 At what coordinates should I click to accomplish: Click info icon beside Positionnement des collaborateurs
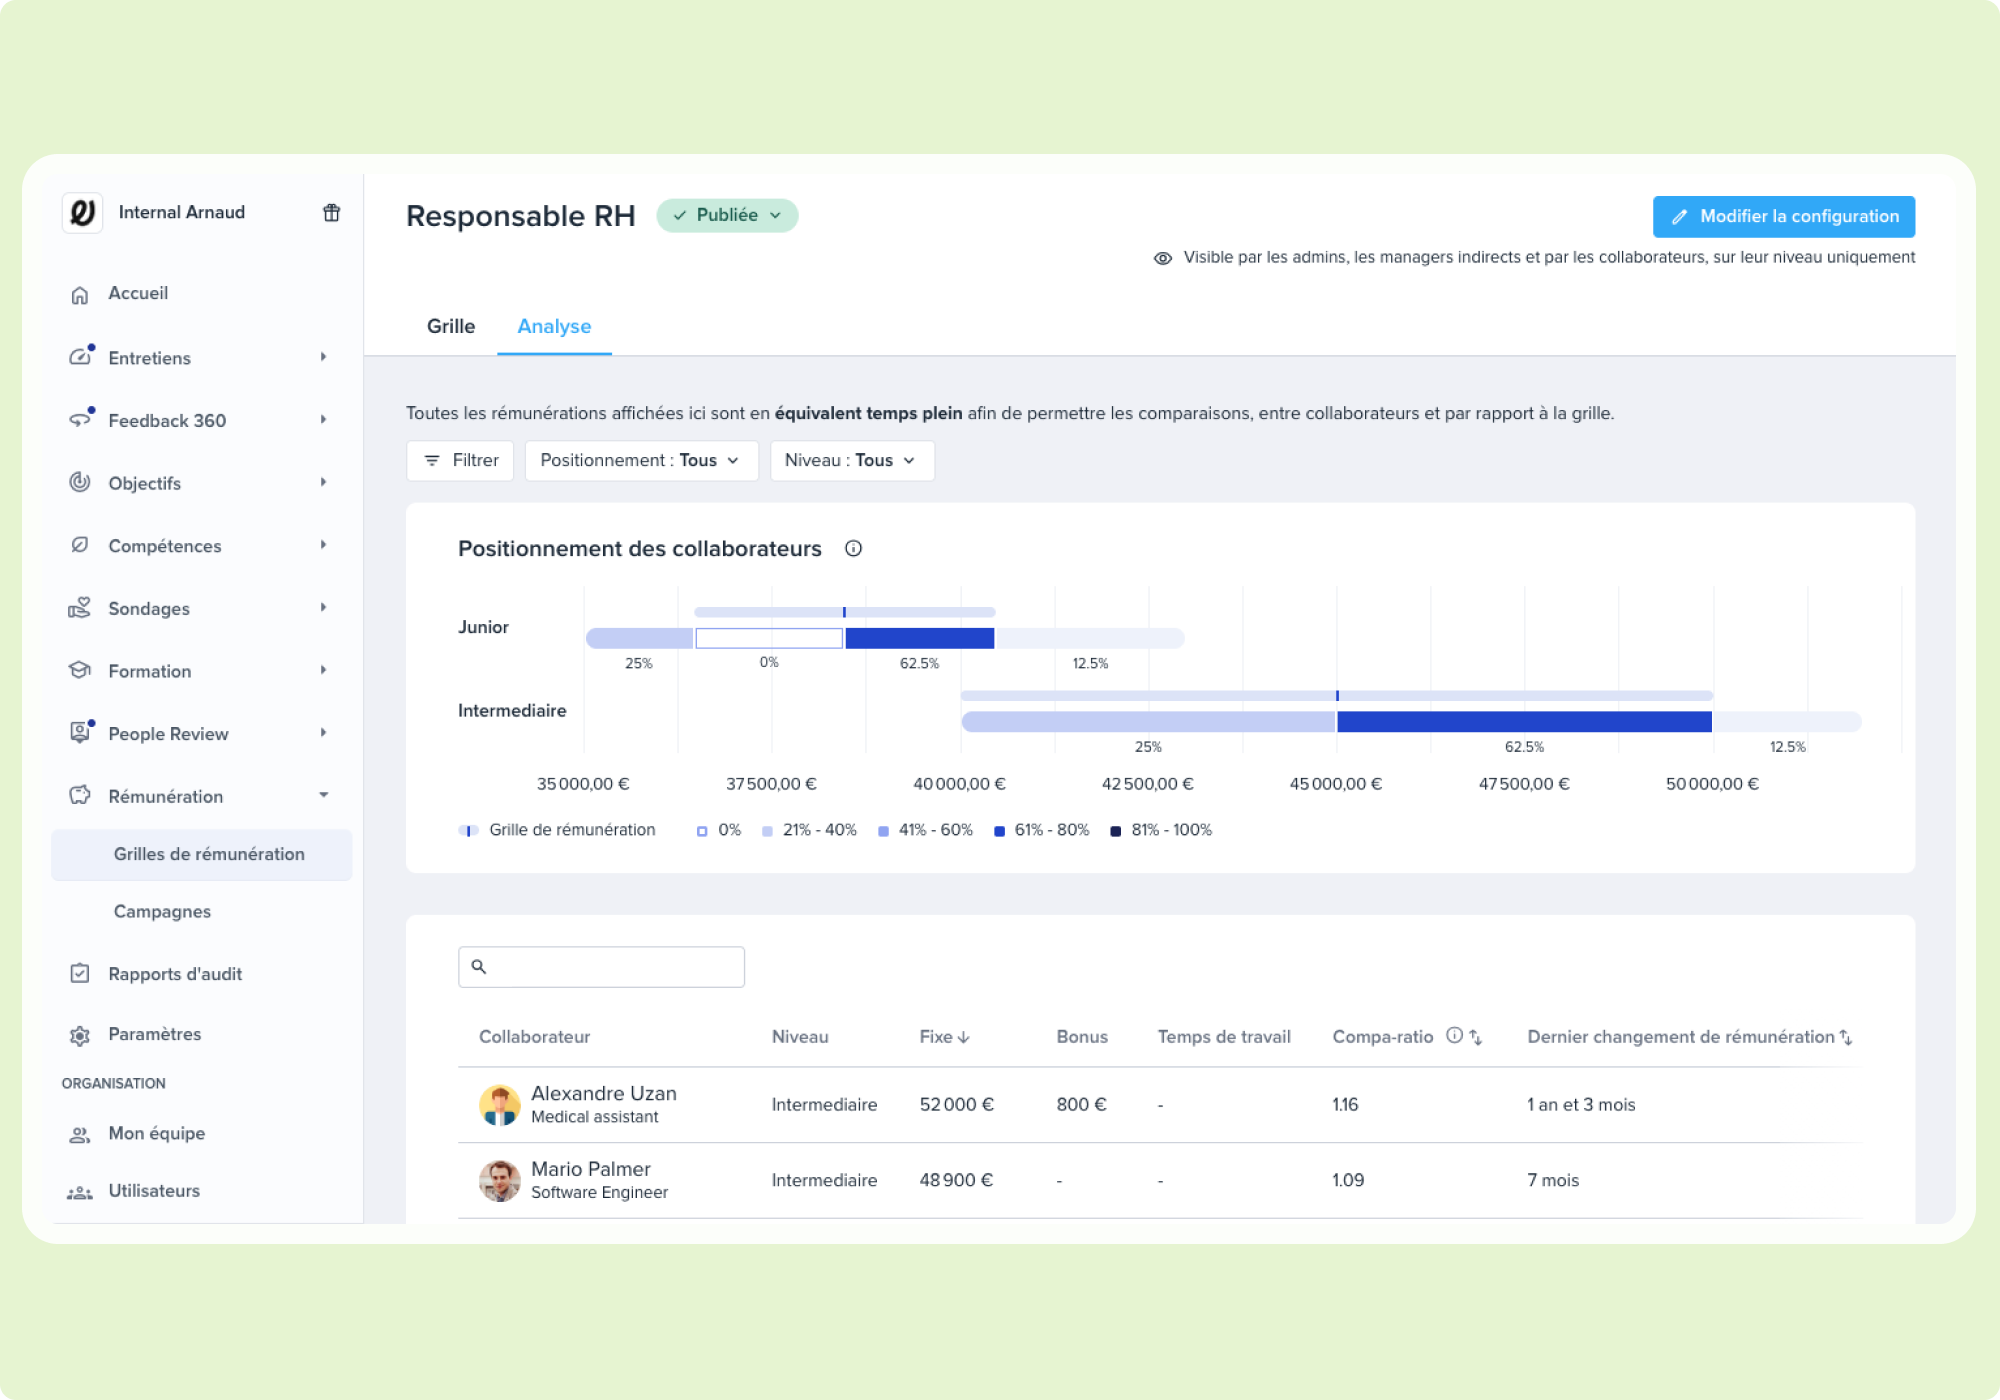tap(853, 548)
